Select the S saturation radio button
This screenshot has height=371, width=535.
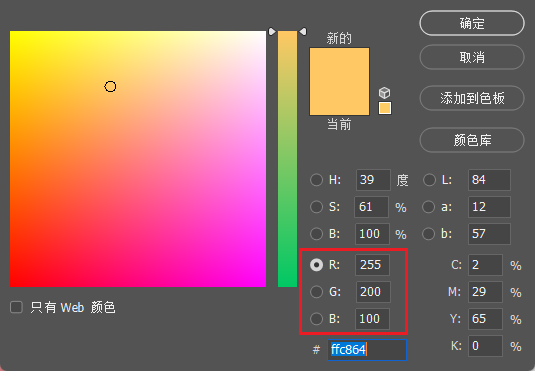pyautogui.click(x=316, y=206)
